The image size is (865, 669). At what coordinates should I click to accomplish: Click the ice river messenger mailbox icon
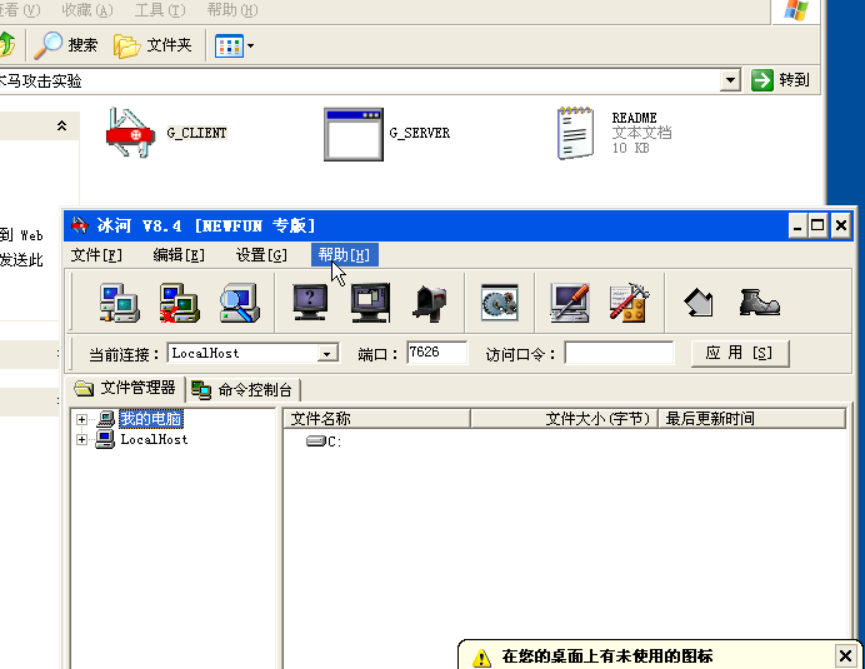pos(430,303)
